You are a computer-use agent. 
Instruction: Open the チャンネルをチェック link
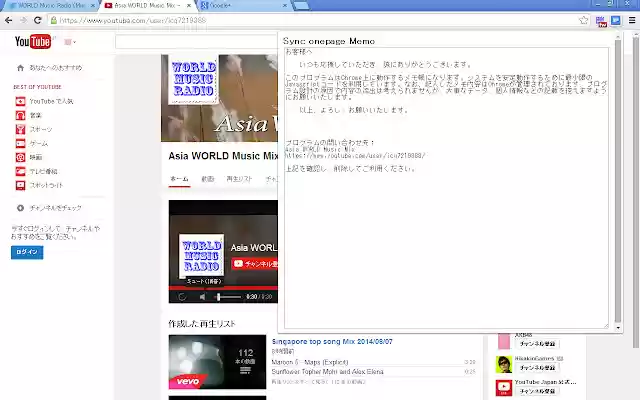(x=56, y=208)
